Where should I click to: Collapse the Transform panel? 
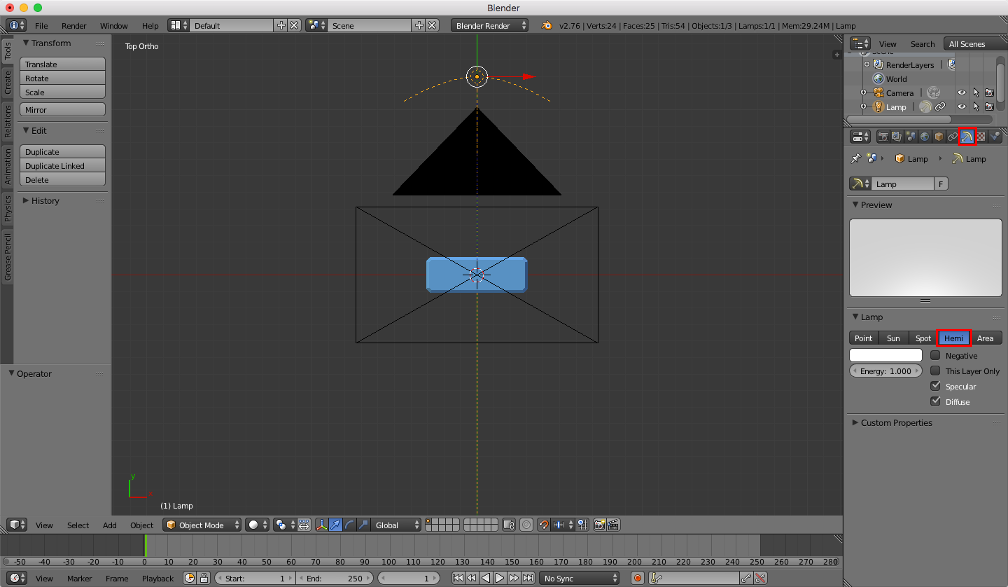(26, 43)
